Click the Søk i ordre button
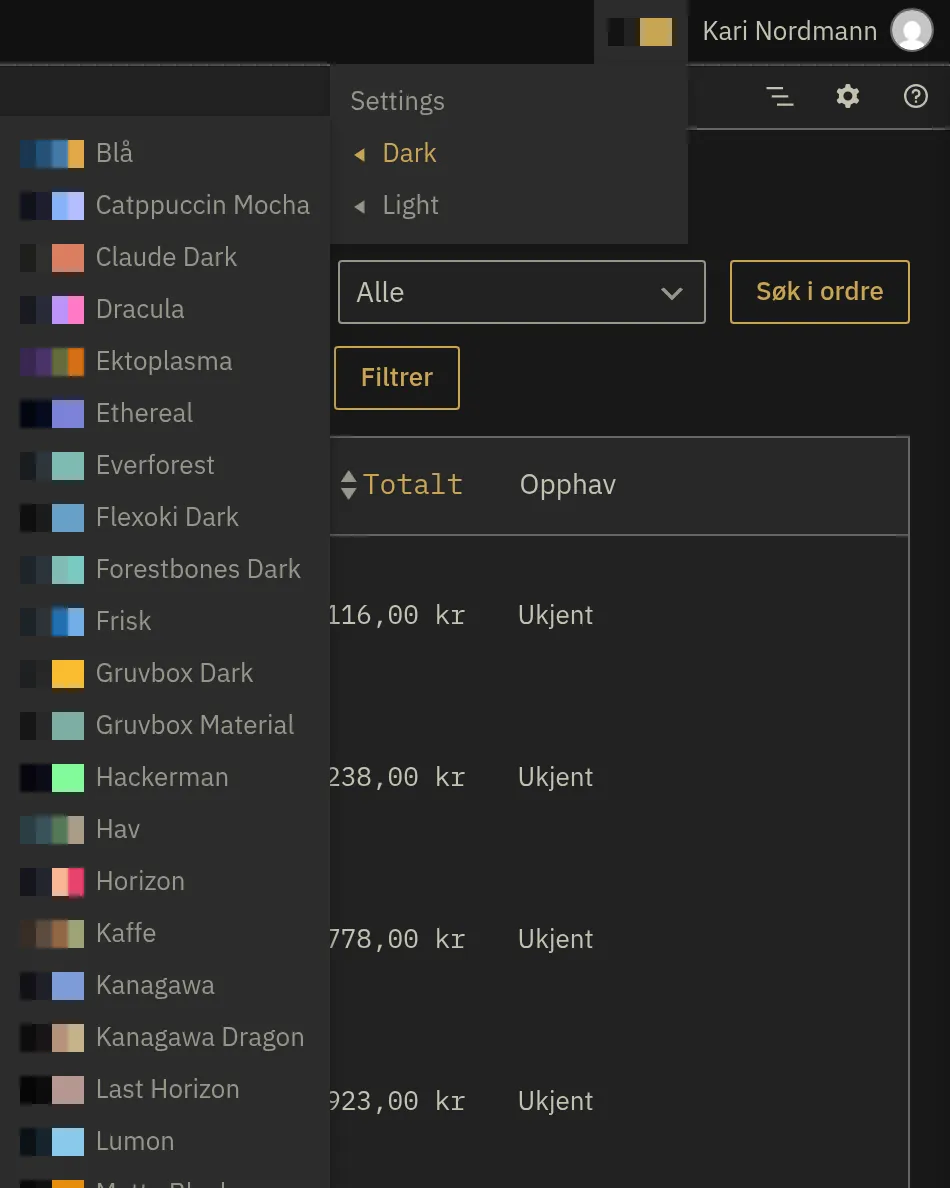The image size is (950, 1188). [820, 292]
